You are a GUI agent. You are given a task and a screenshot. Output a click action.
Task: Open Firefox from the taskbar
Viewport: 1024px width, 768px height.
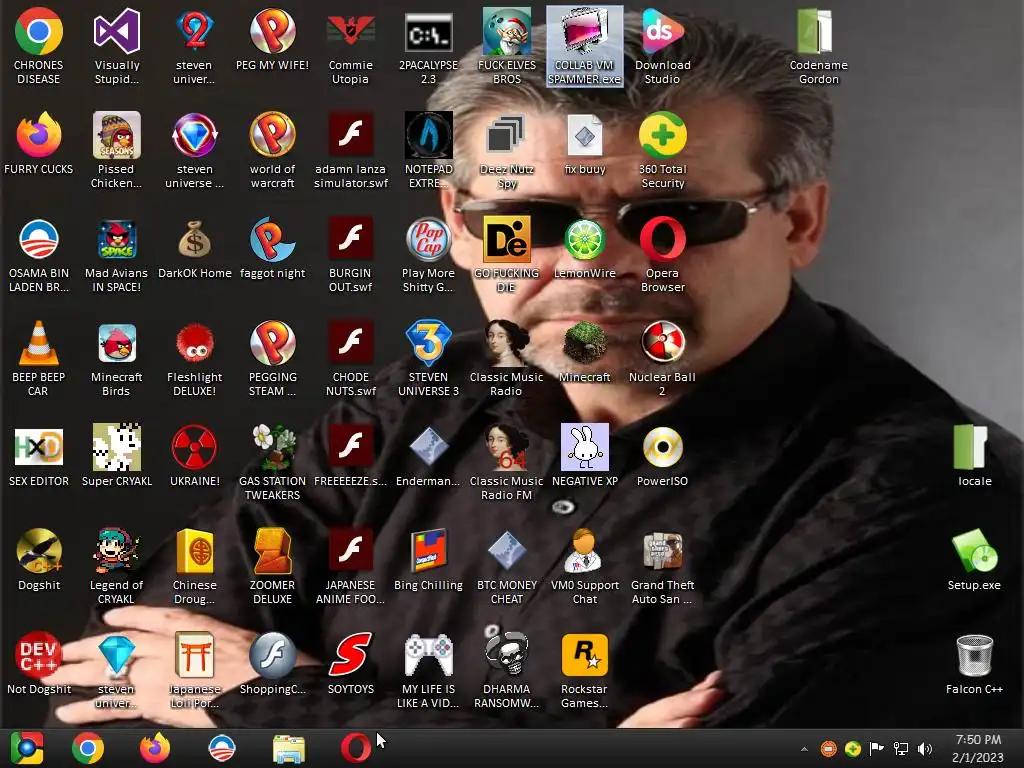coord(155,748)
